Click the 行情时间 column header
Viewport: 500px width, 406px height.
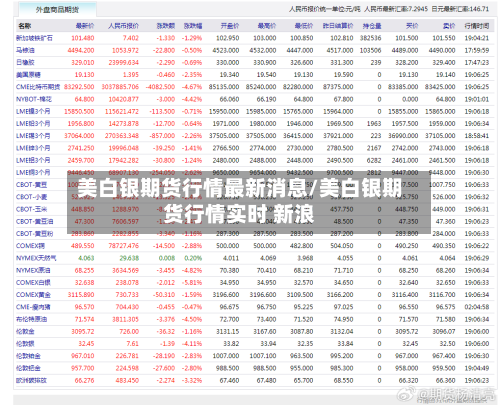pyautogui.click(x=477, y=26)
